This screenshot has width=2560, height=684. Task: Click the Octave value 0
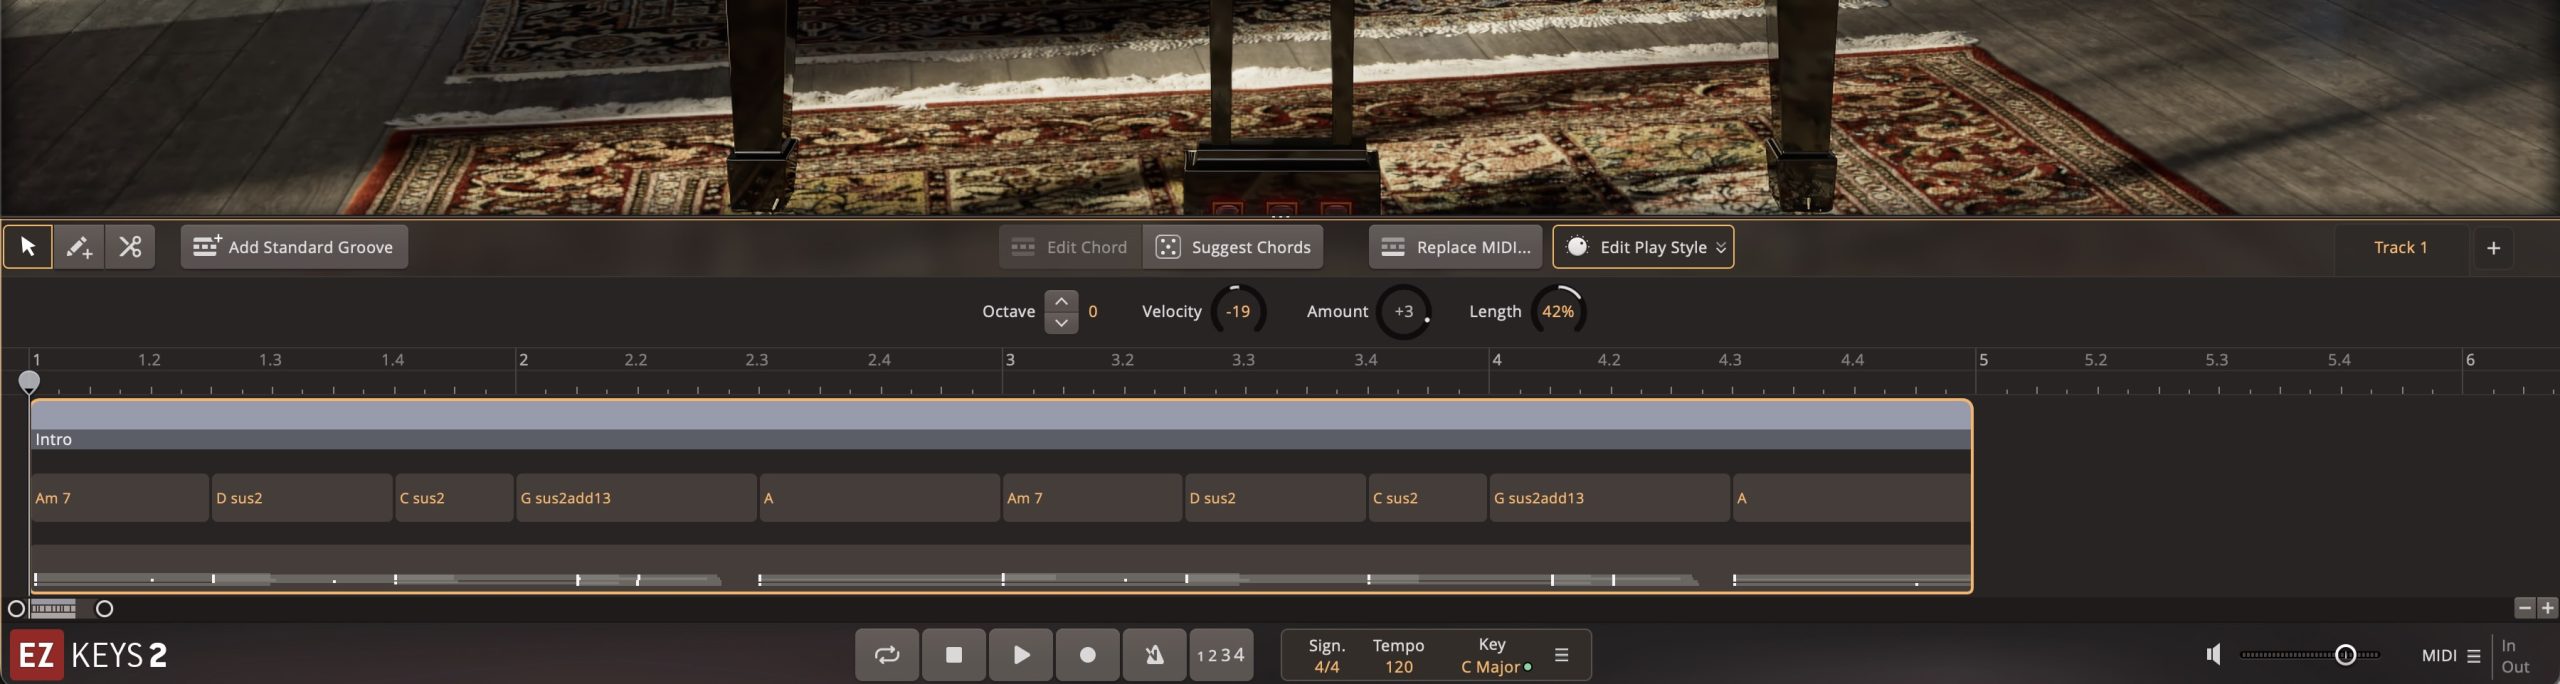[x=1093, y=311]
